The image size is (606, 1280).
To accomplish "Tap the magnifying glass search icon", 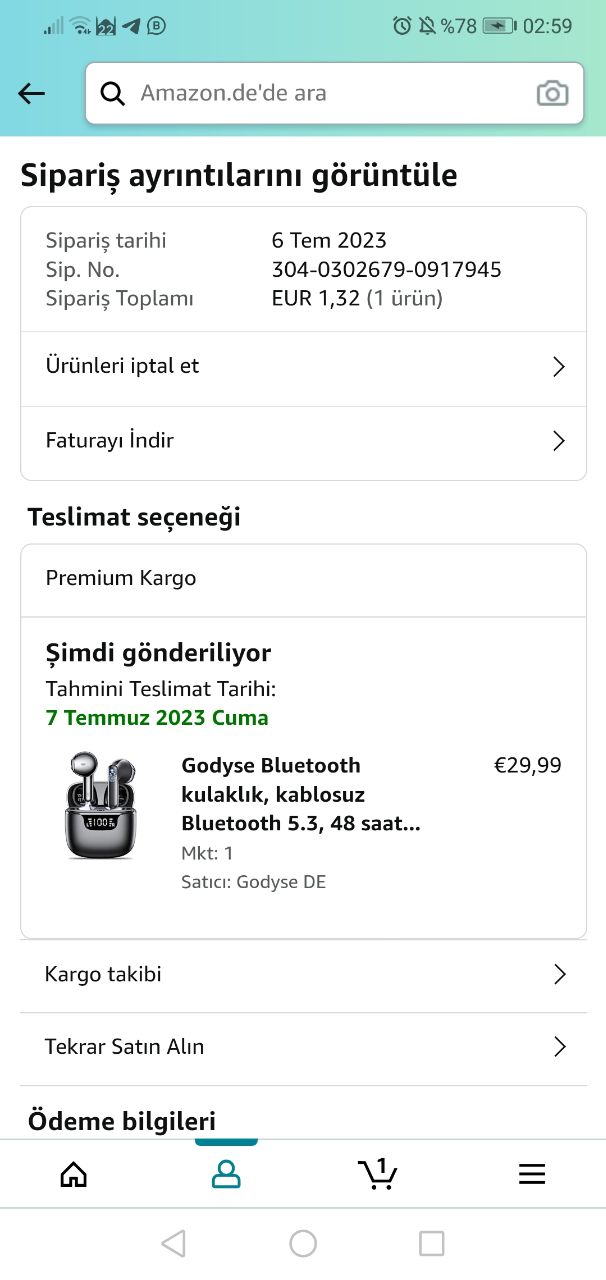I will pos(113,94).
